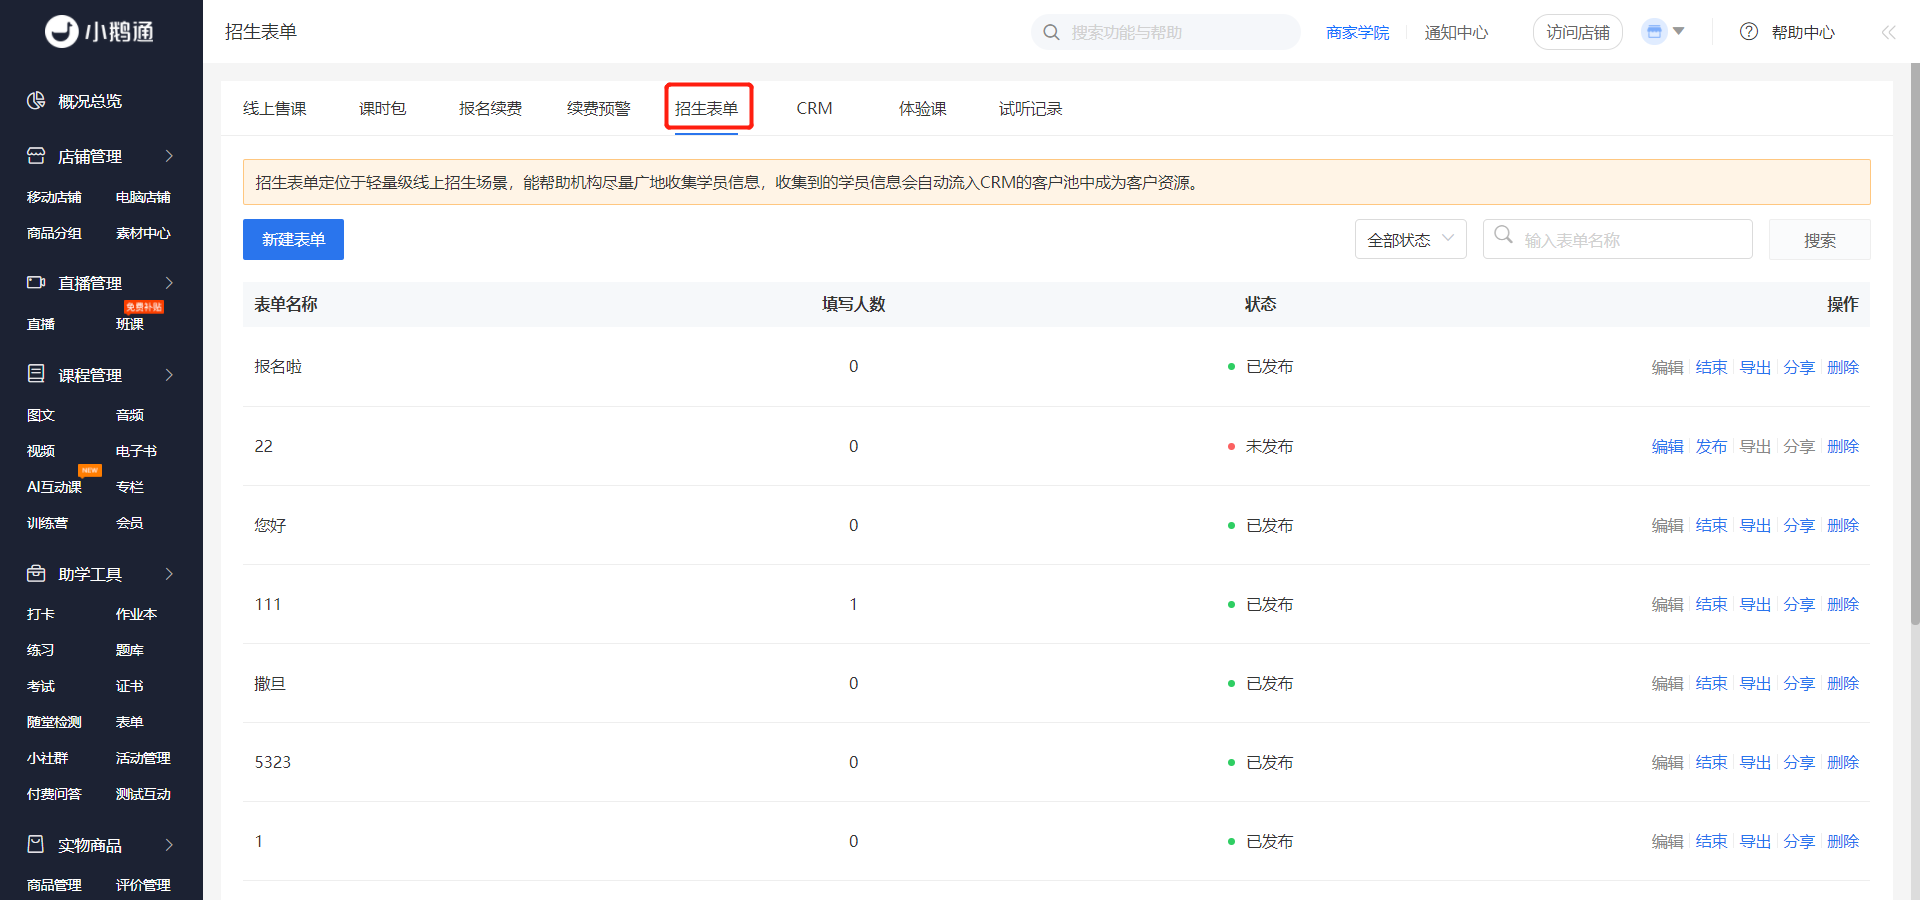Open 题库 in the sidebar
This screenshot has width=1920, height=900.
tap(130, 650)
